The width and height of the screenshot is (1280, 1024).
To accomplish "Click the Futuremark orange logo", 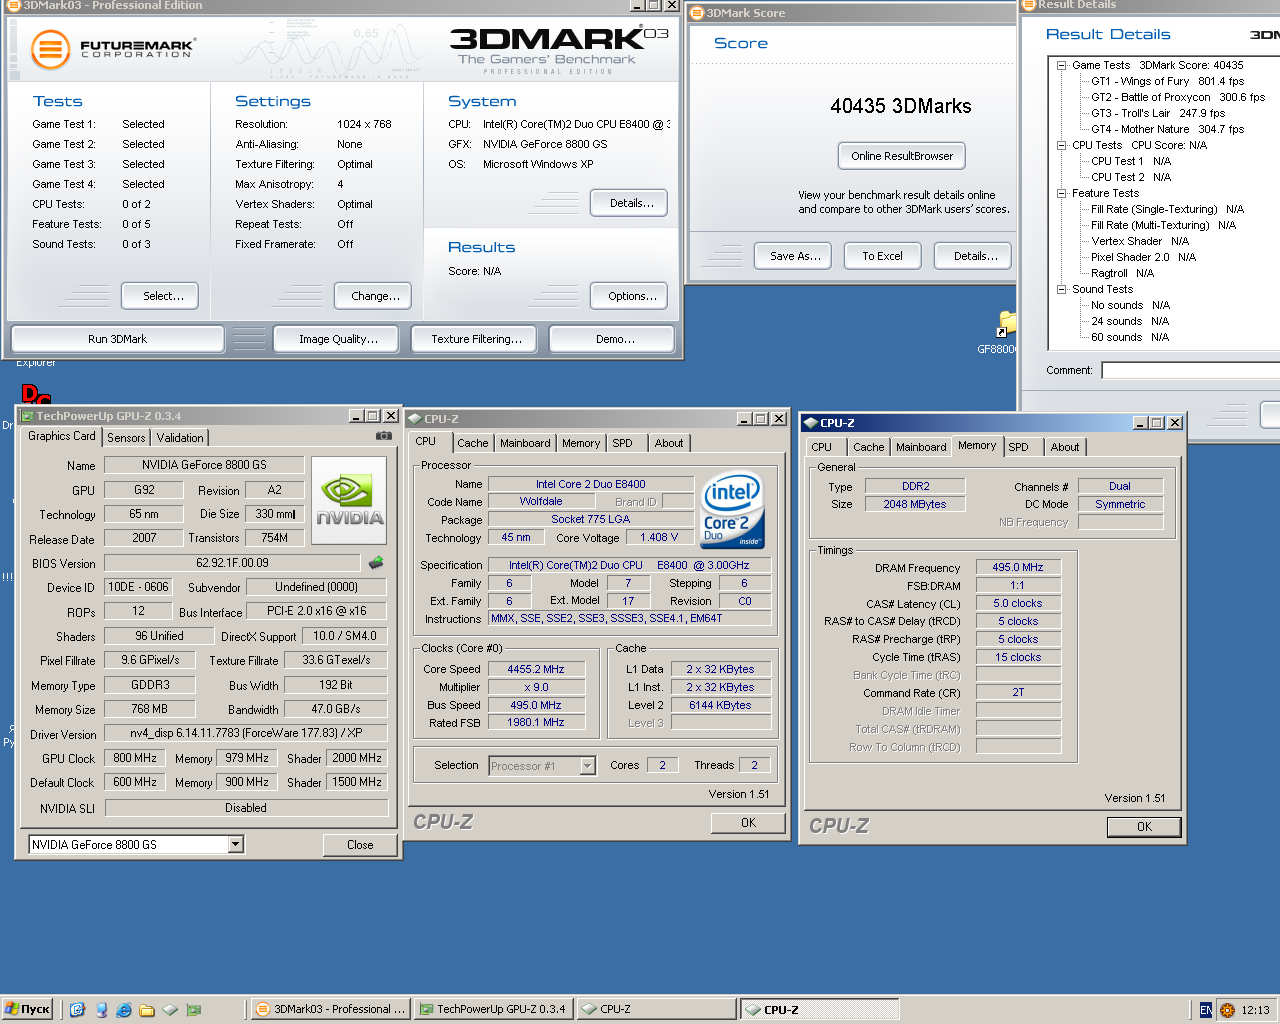I will click(x=50, y=49).
